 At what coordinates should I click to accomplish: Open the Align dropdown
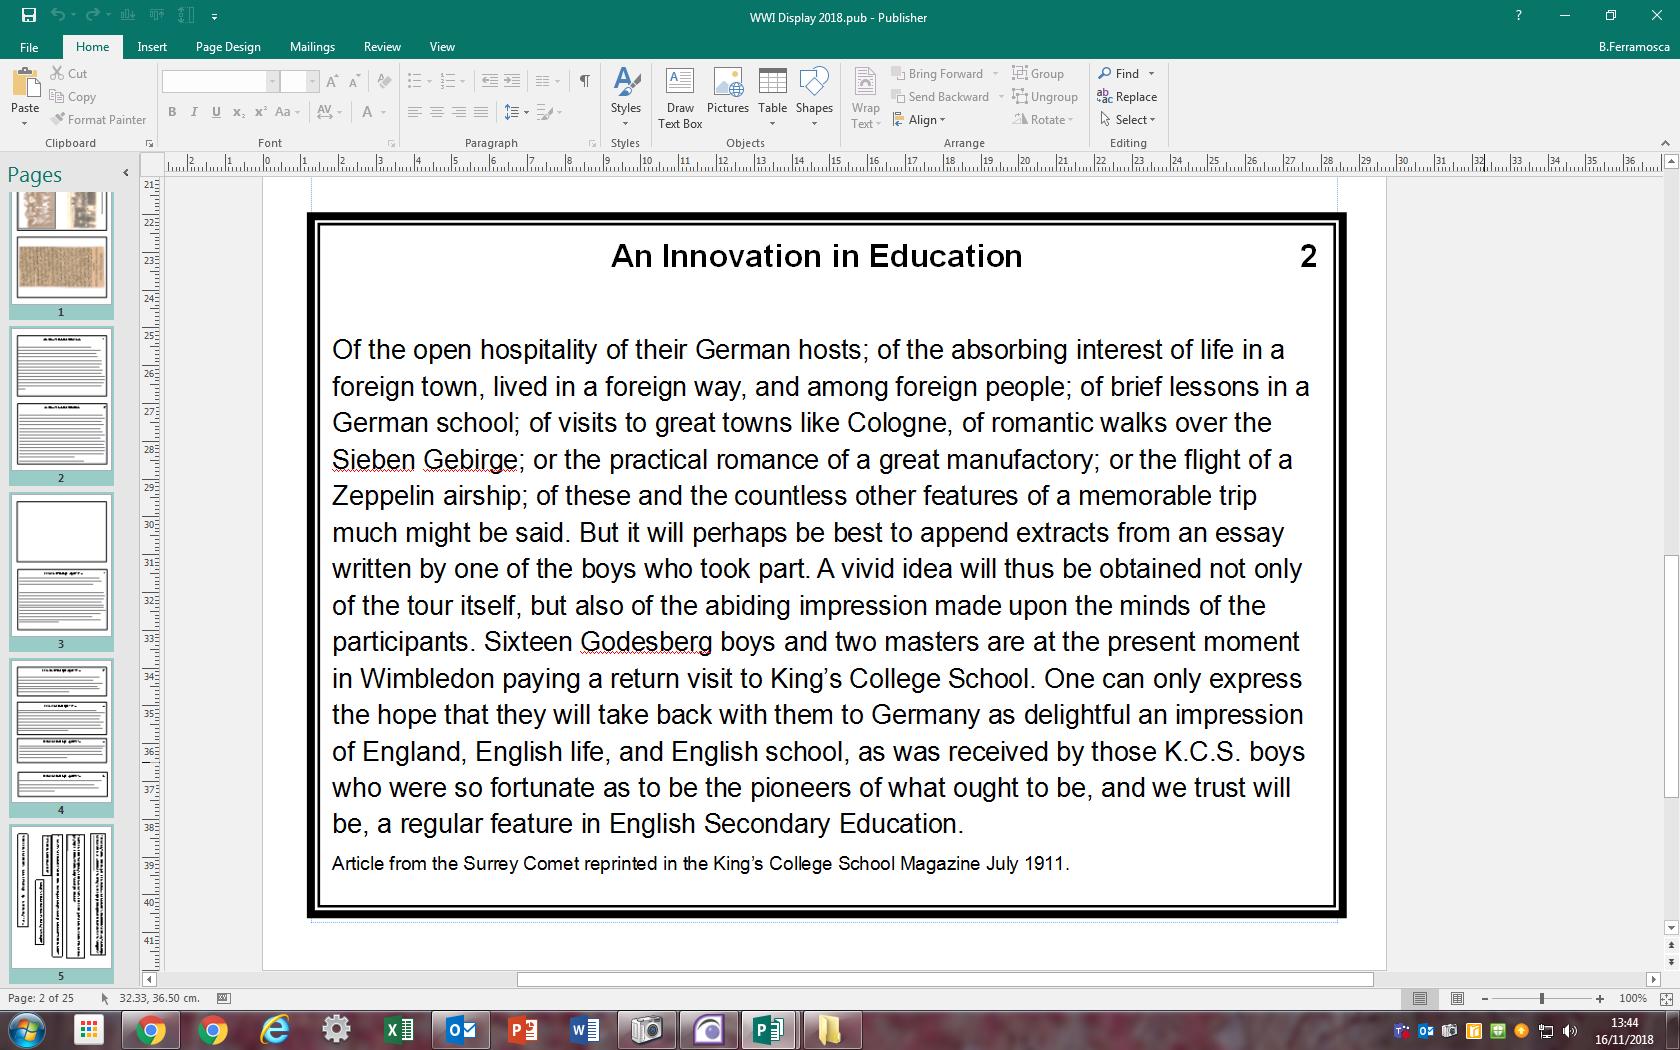click(x=919, y=120)
